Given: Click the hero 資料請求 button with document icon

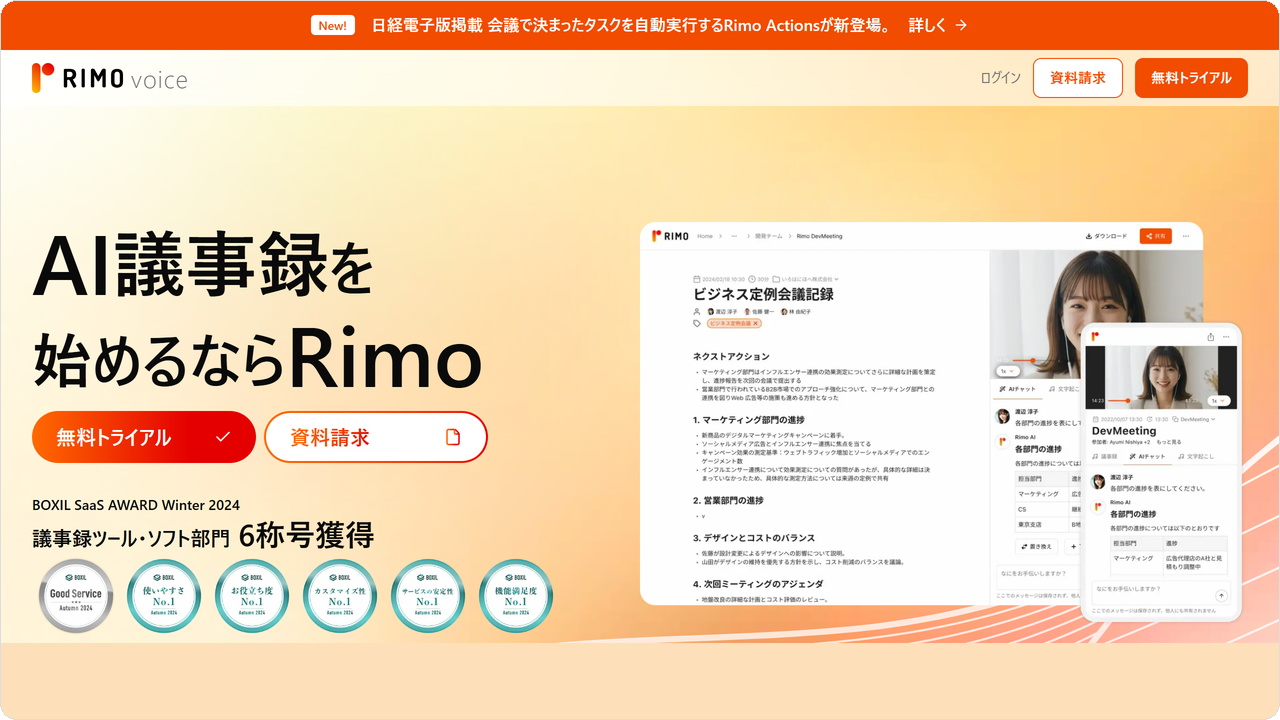Looking at the screenshot, I should pos(376,437).
